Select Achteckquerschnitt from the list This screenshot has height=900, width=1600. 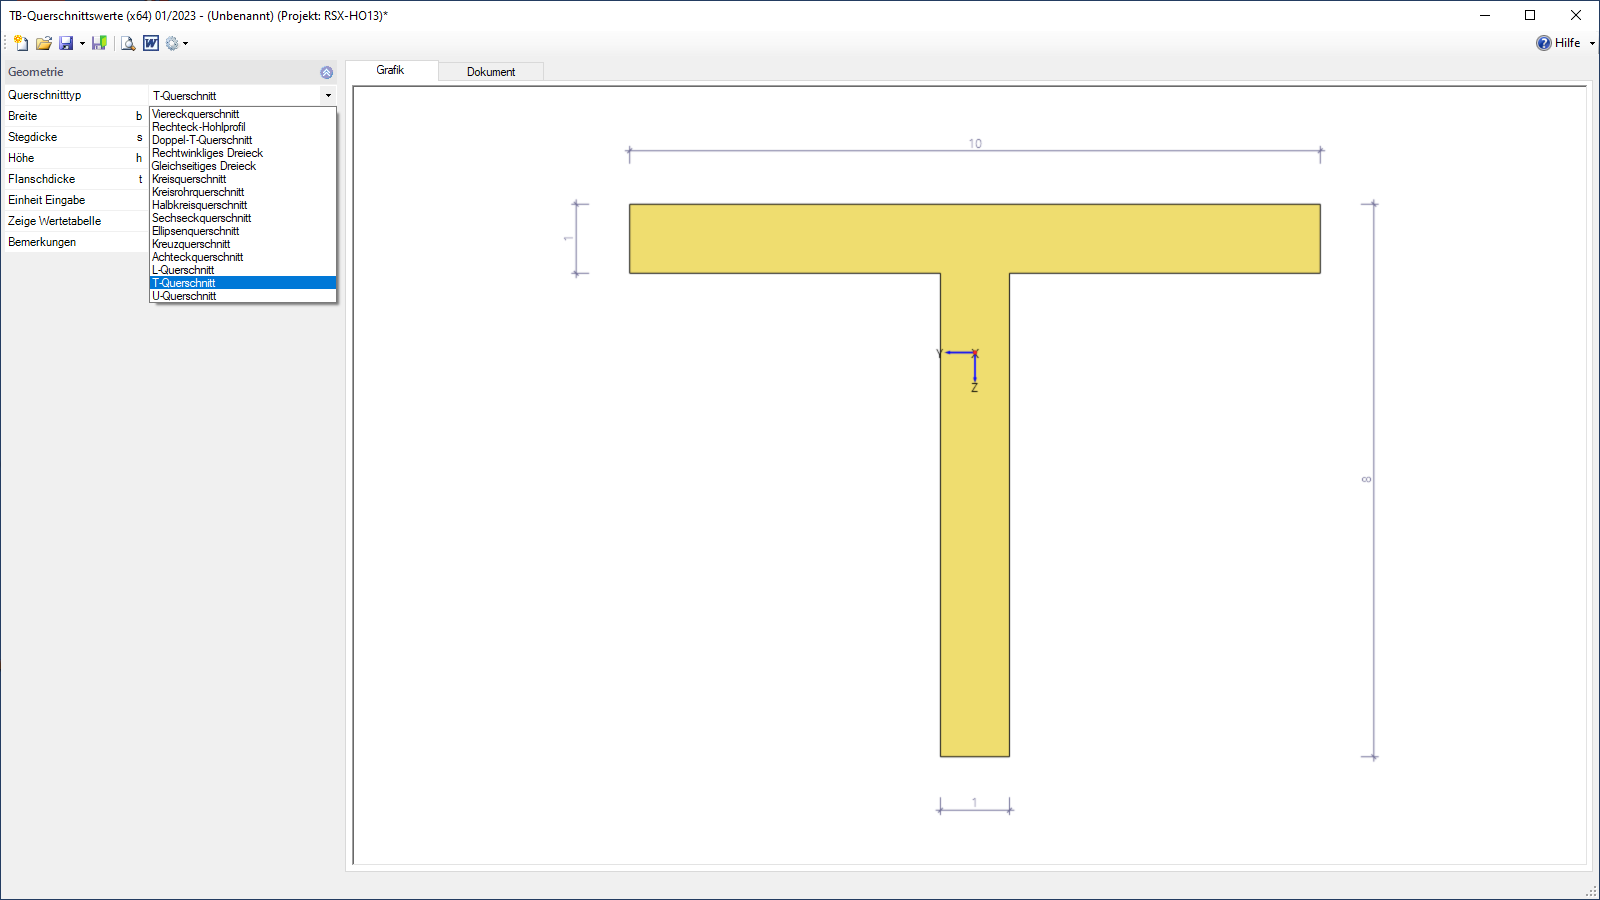pos(242,257)
